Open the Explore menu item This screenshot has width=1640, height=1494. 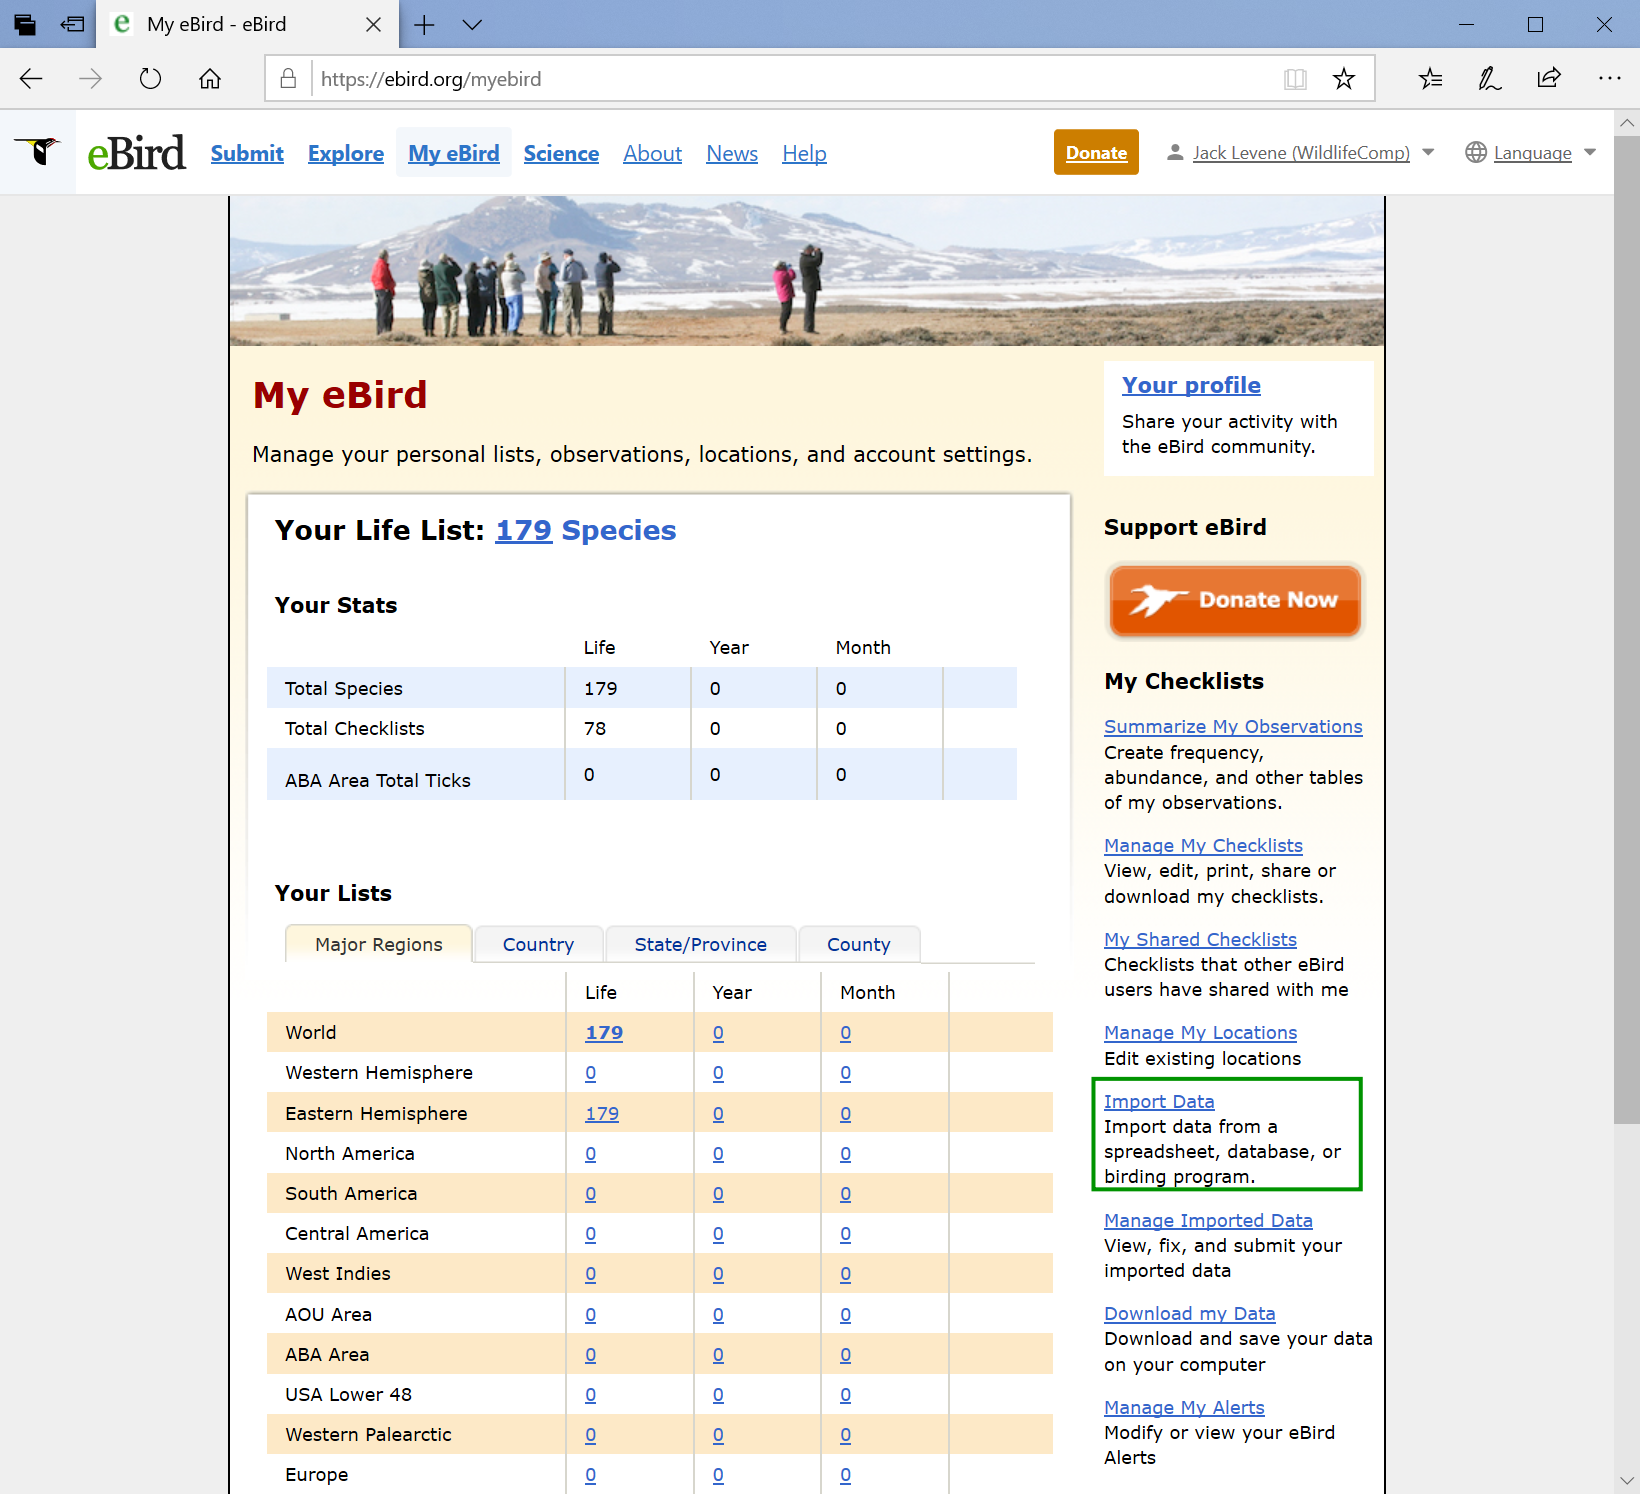pyautogui.click(x=346, y=153)
